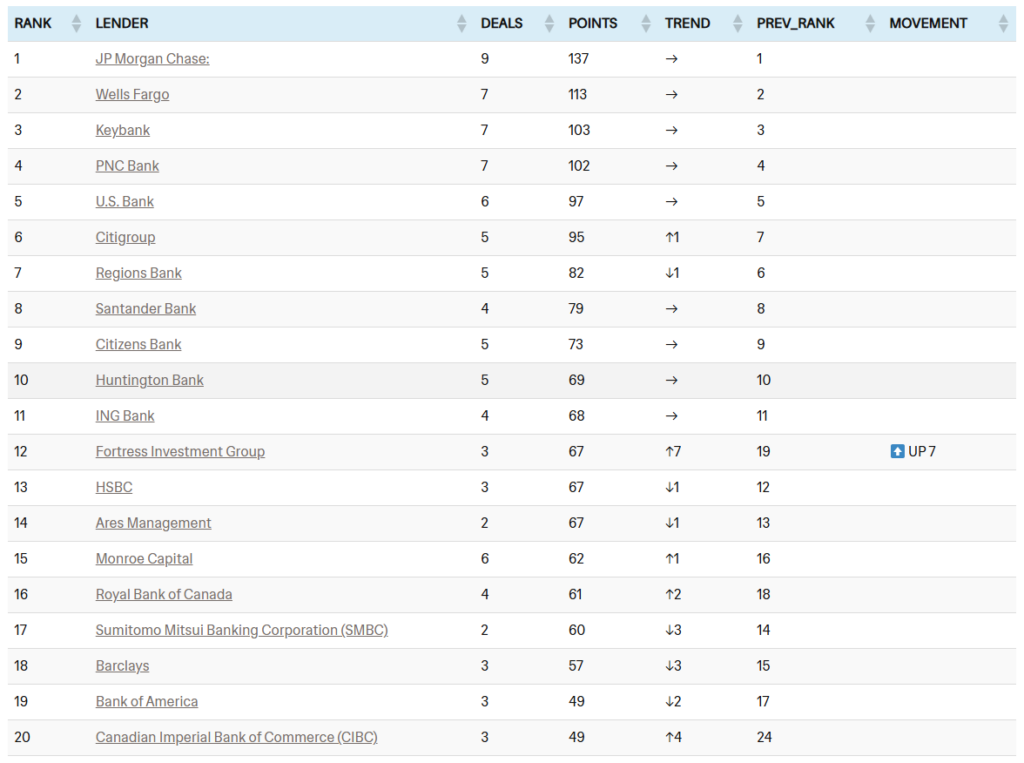Open the Barclays lender link
Screen dimensions: 1024x763
point(122,666)
